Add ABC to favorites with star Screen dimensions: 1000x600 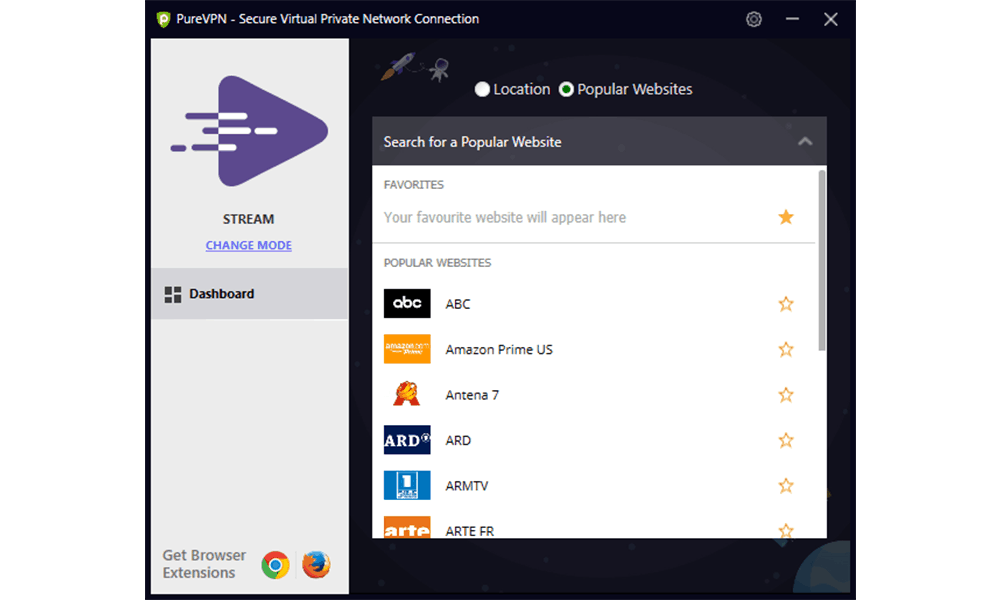click(786, 304)
